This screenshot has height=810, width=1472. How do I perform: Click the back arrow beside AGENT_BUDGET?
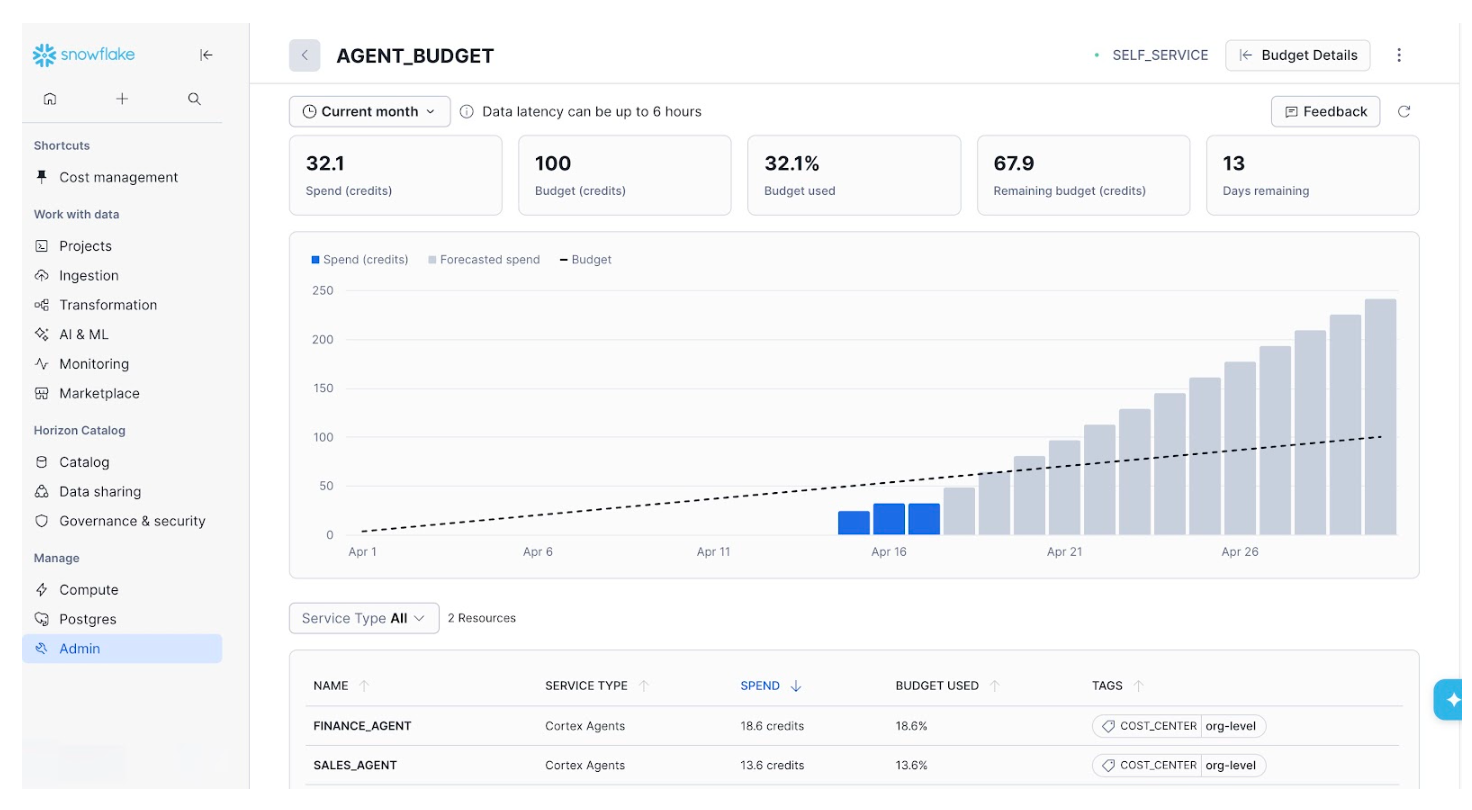[305, 56]
